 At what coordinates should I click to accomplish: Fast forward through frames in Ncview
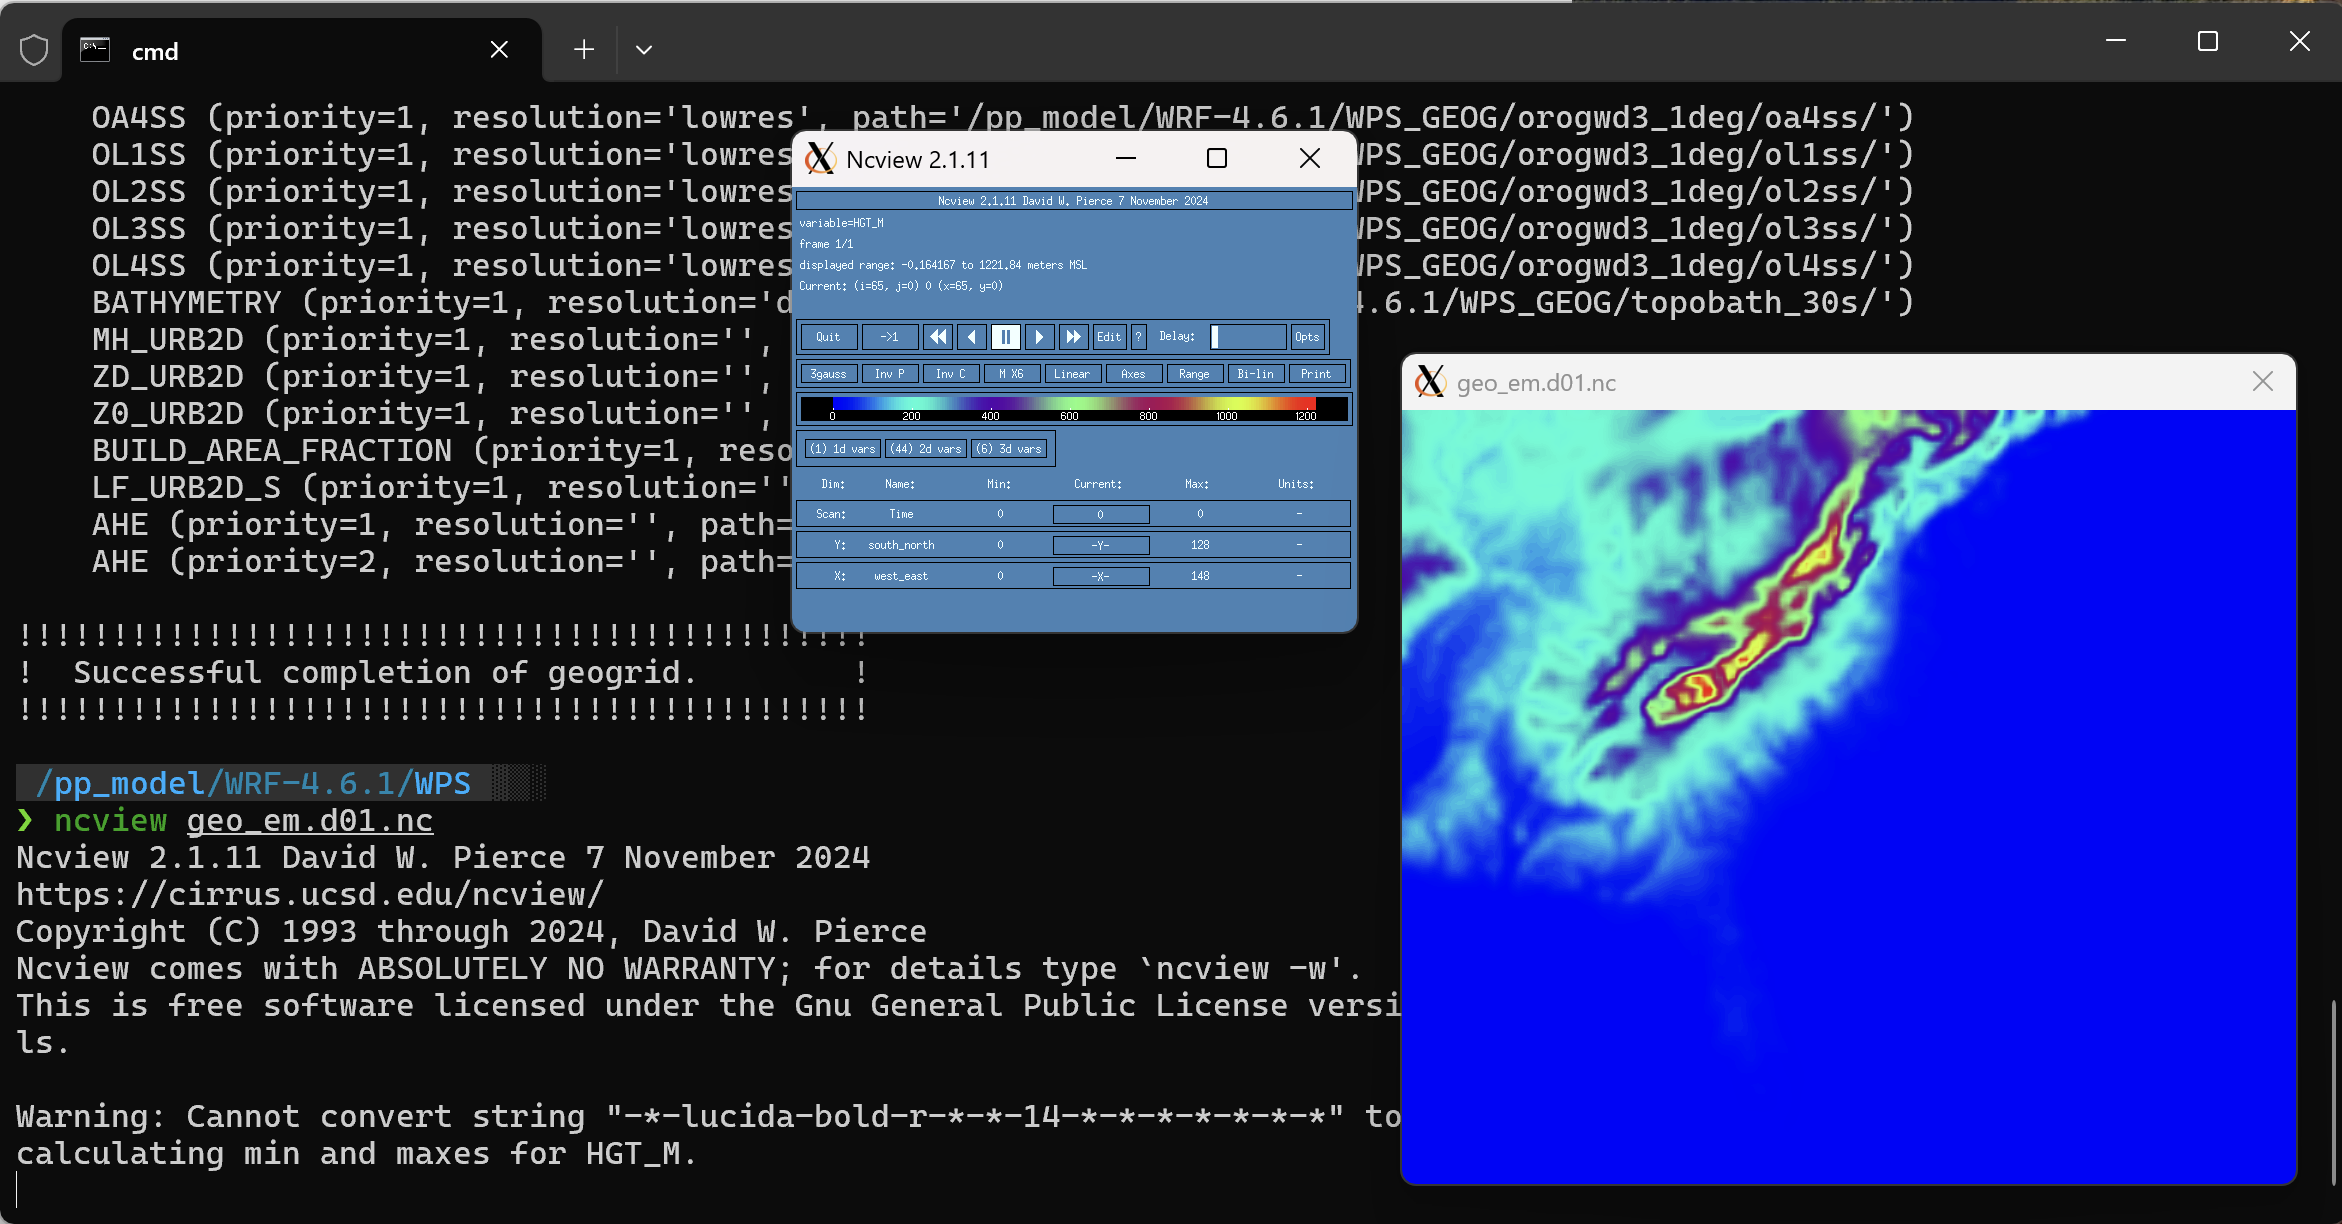pos(1073,337)
